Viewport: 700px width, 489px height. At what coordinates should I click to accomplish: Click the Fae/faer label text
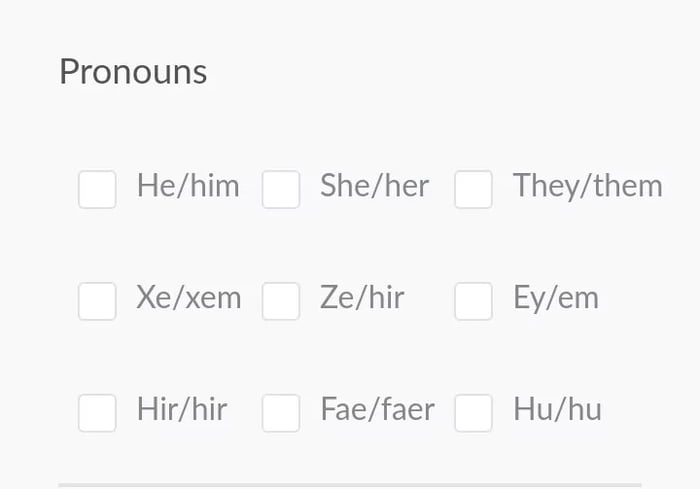coord(377,410)
